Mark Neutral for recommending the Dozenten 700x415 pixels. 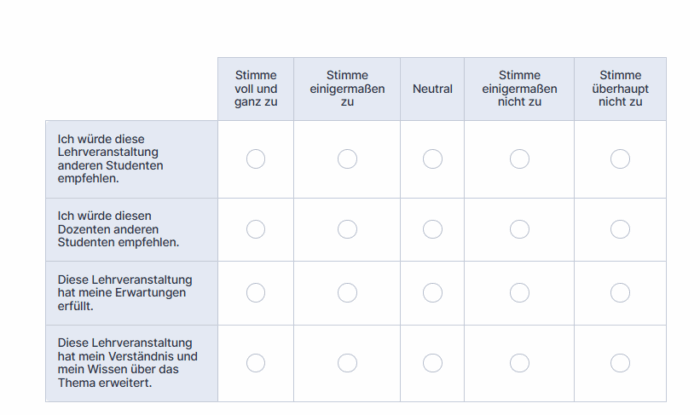click(x=432, y=229)
